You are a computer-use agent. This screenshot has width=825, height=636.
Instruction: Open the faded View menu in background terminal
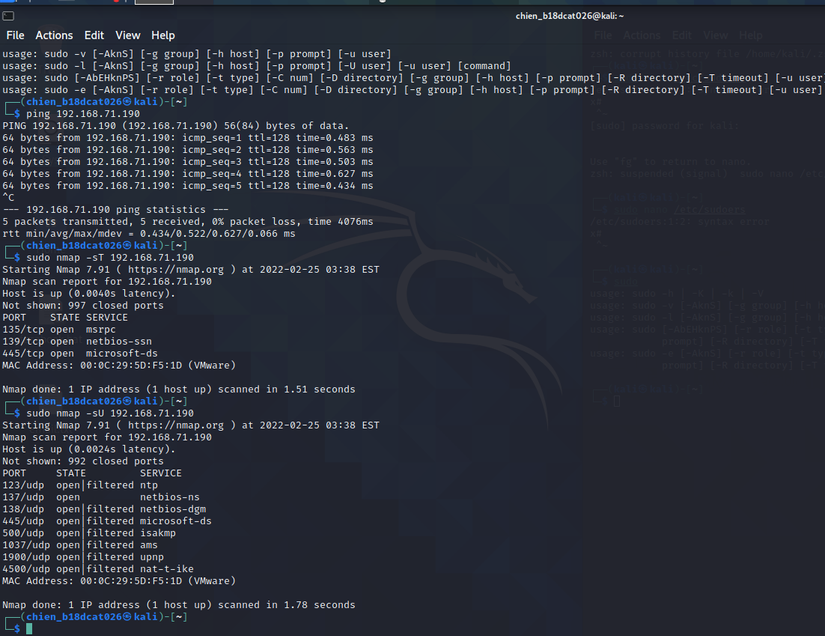pyautogui.click(x=716, y=35)
